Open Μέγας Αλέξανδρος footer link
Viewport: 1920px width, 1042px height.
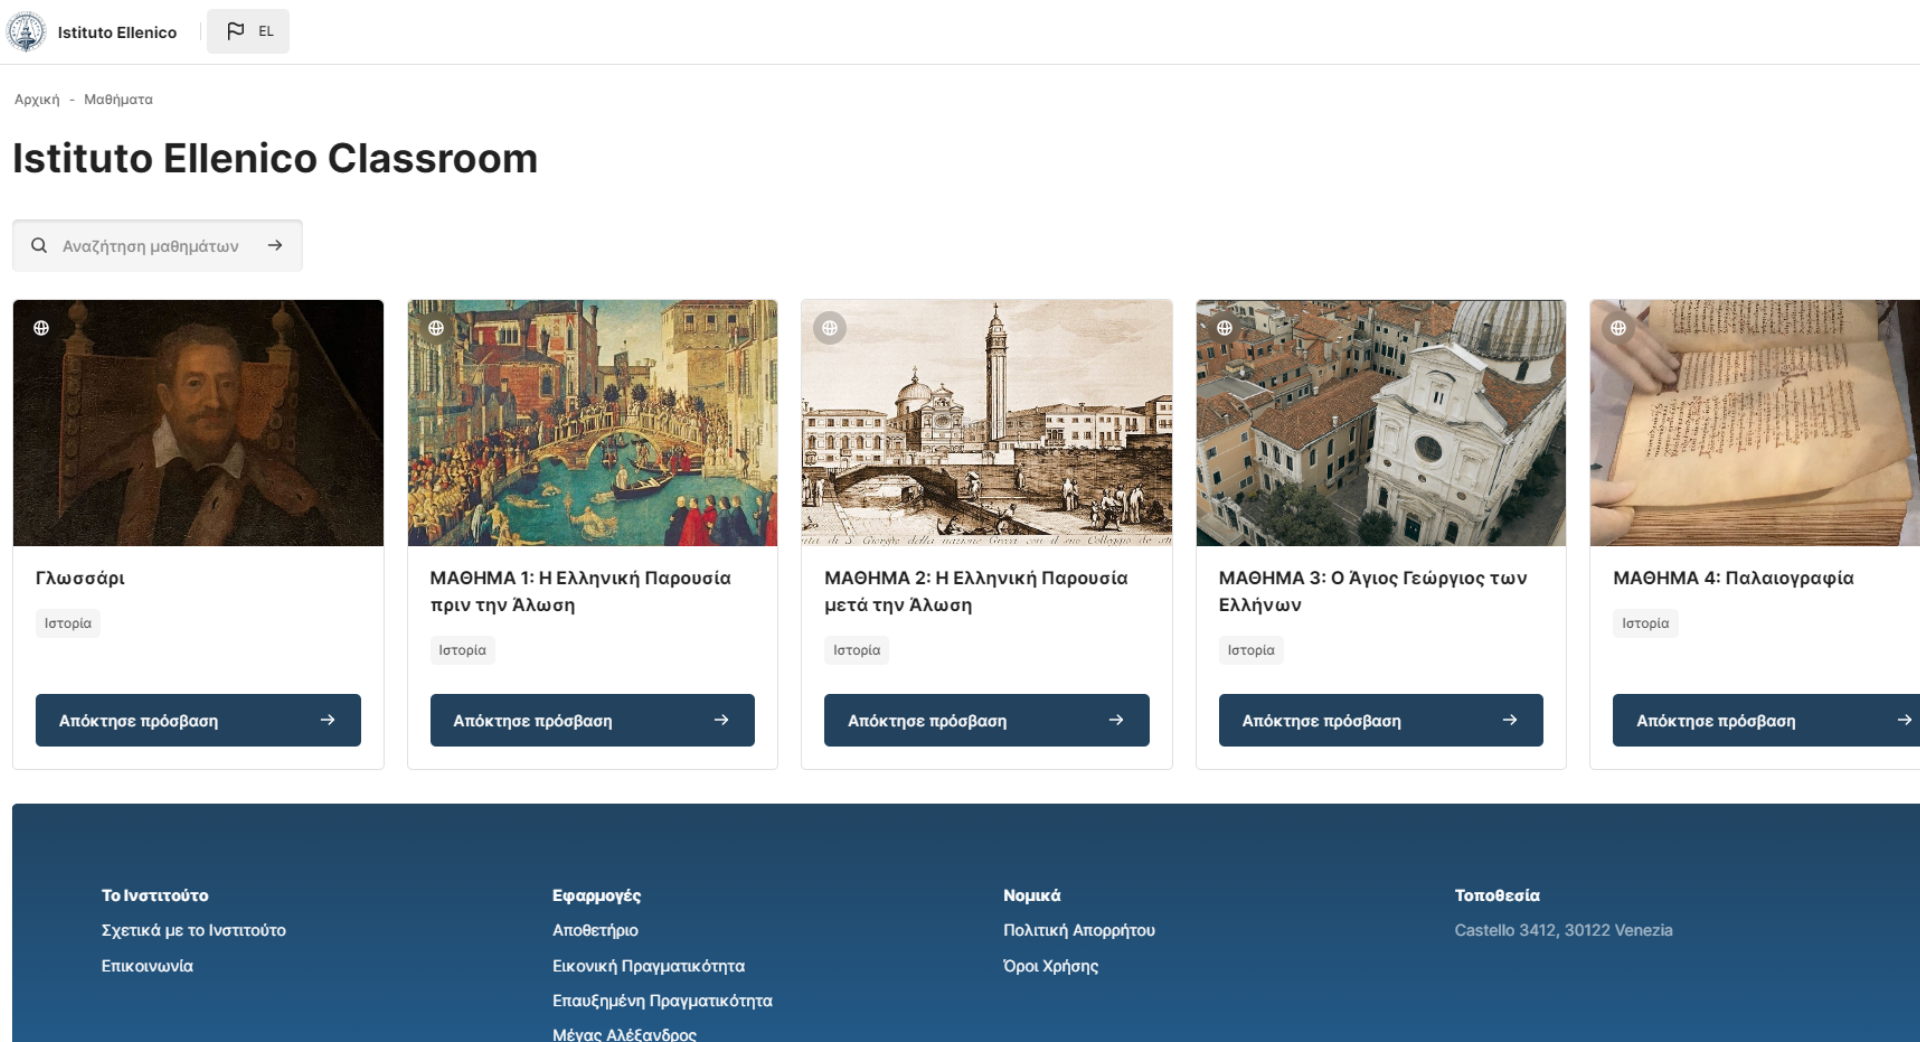[624, 1034]
